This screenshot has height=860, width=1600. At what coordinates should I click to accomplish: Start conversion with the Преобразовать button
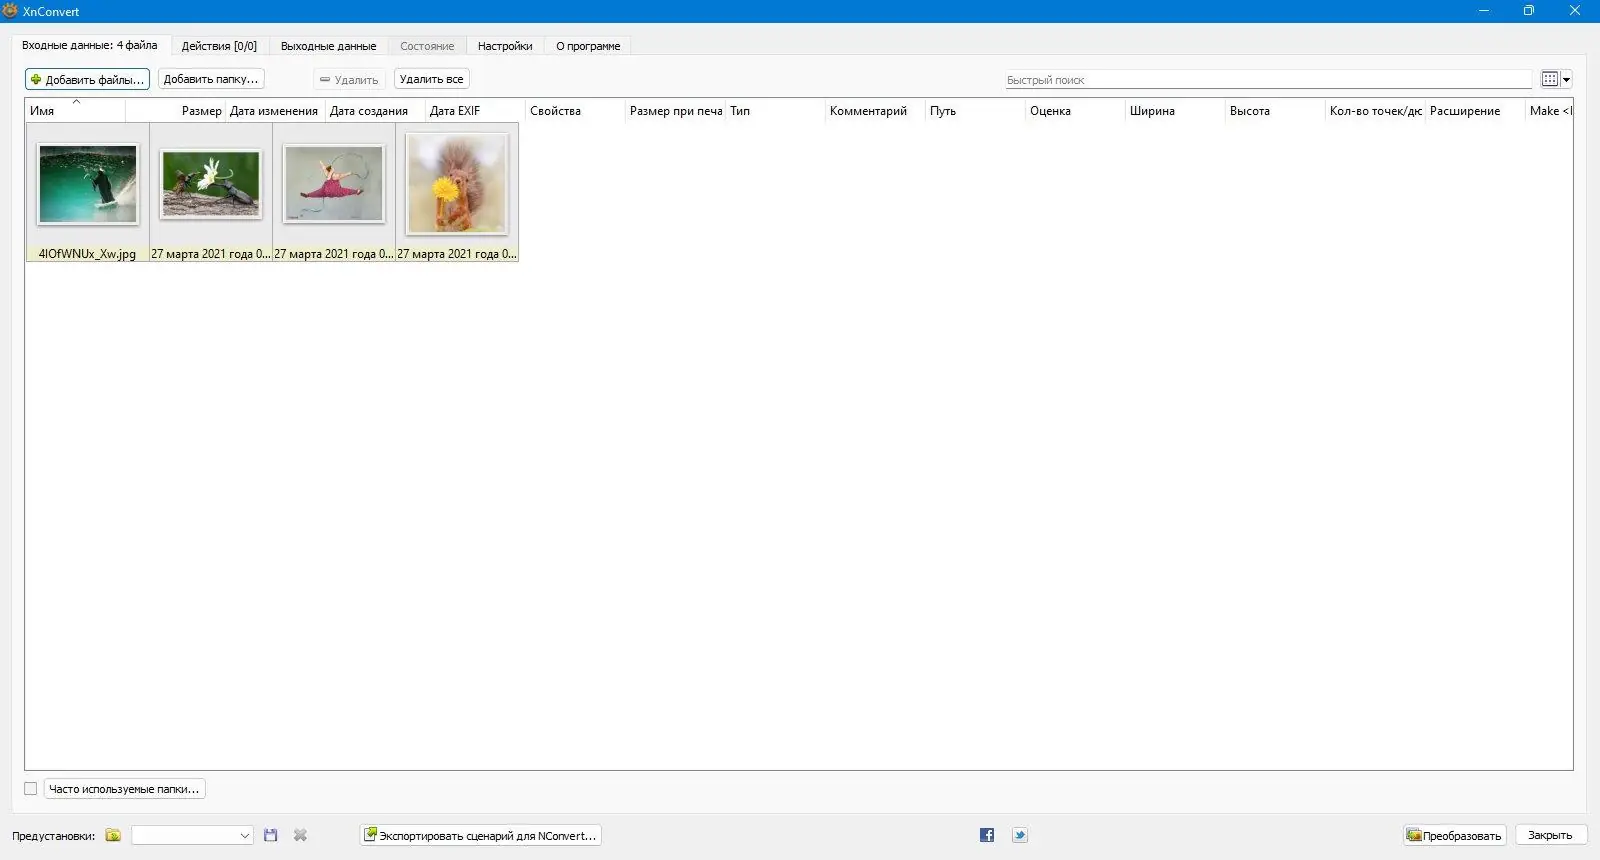pos(1455,835)
